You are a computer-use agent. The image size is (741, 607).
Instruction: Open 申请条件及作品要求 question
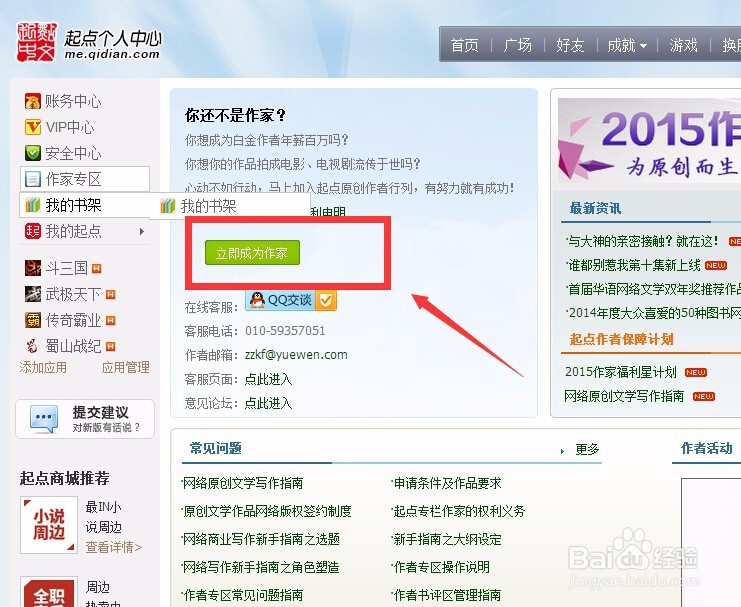(x=447, y=483)
